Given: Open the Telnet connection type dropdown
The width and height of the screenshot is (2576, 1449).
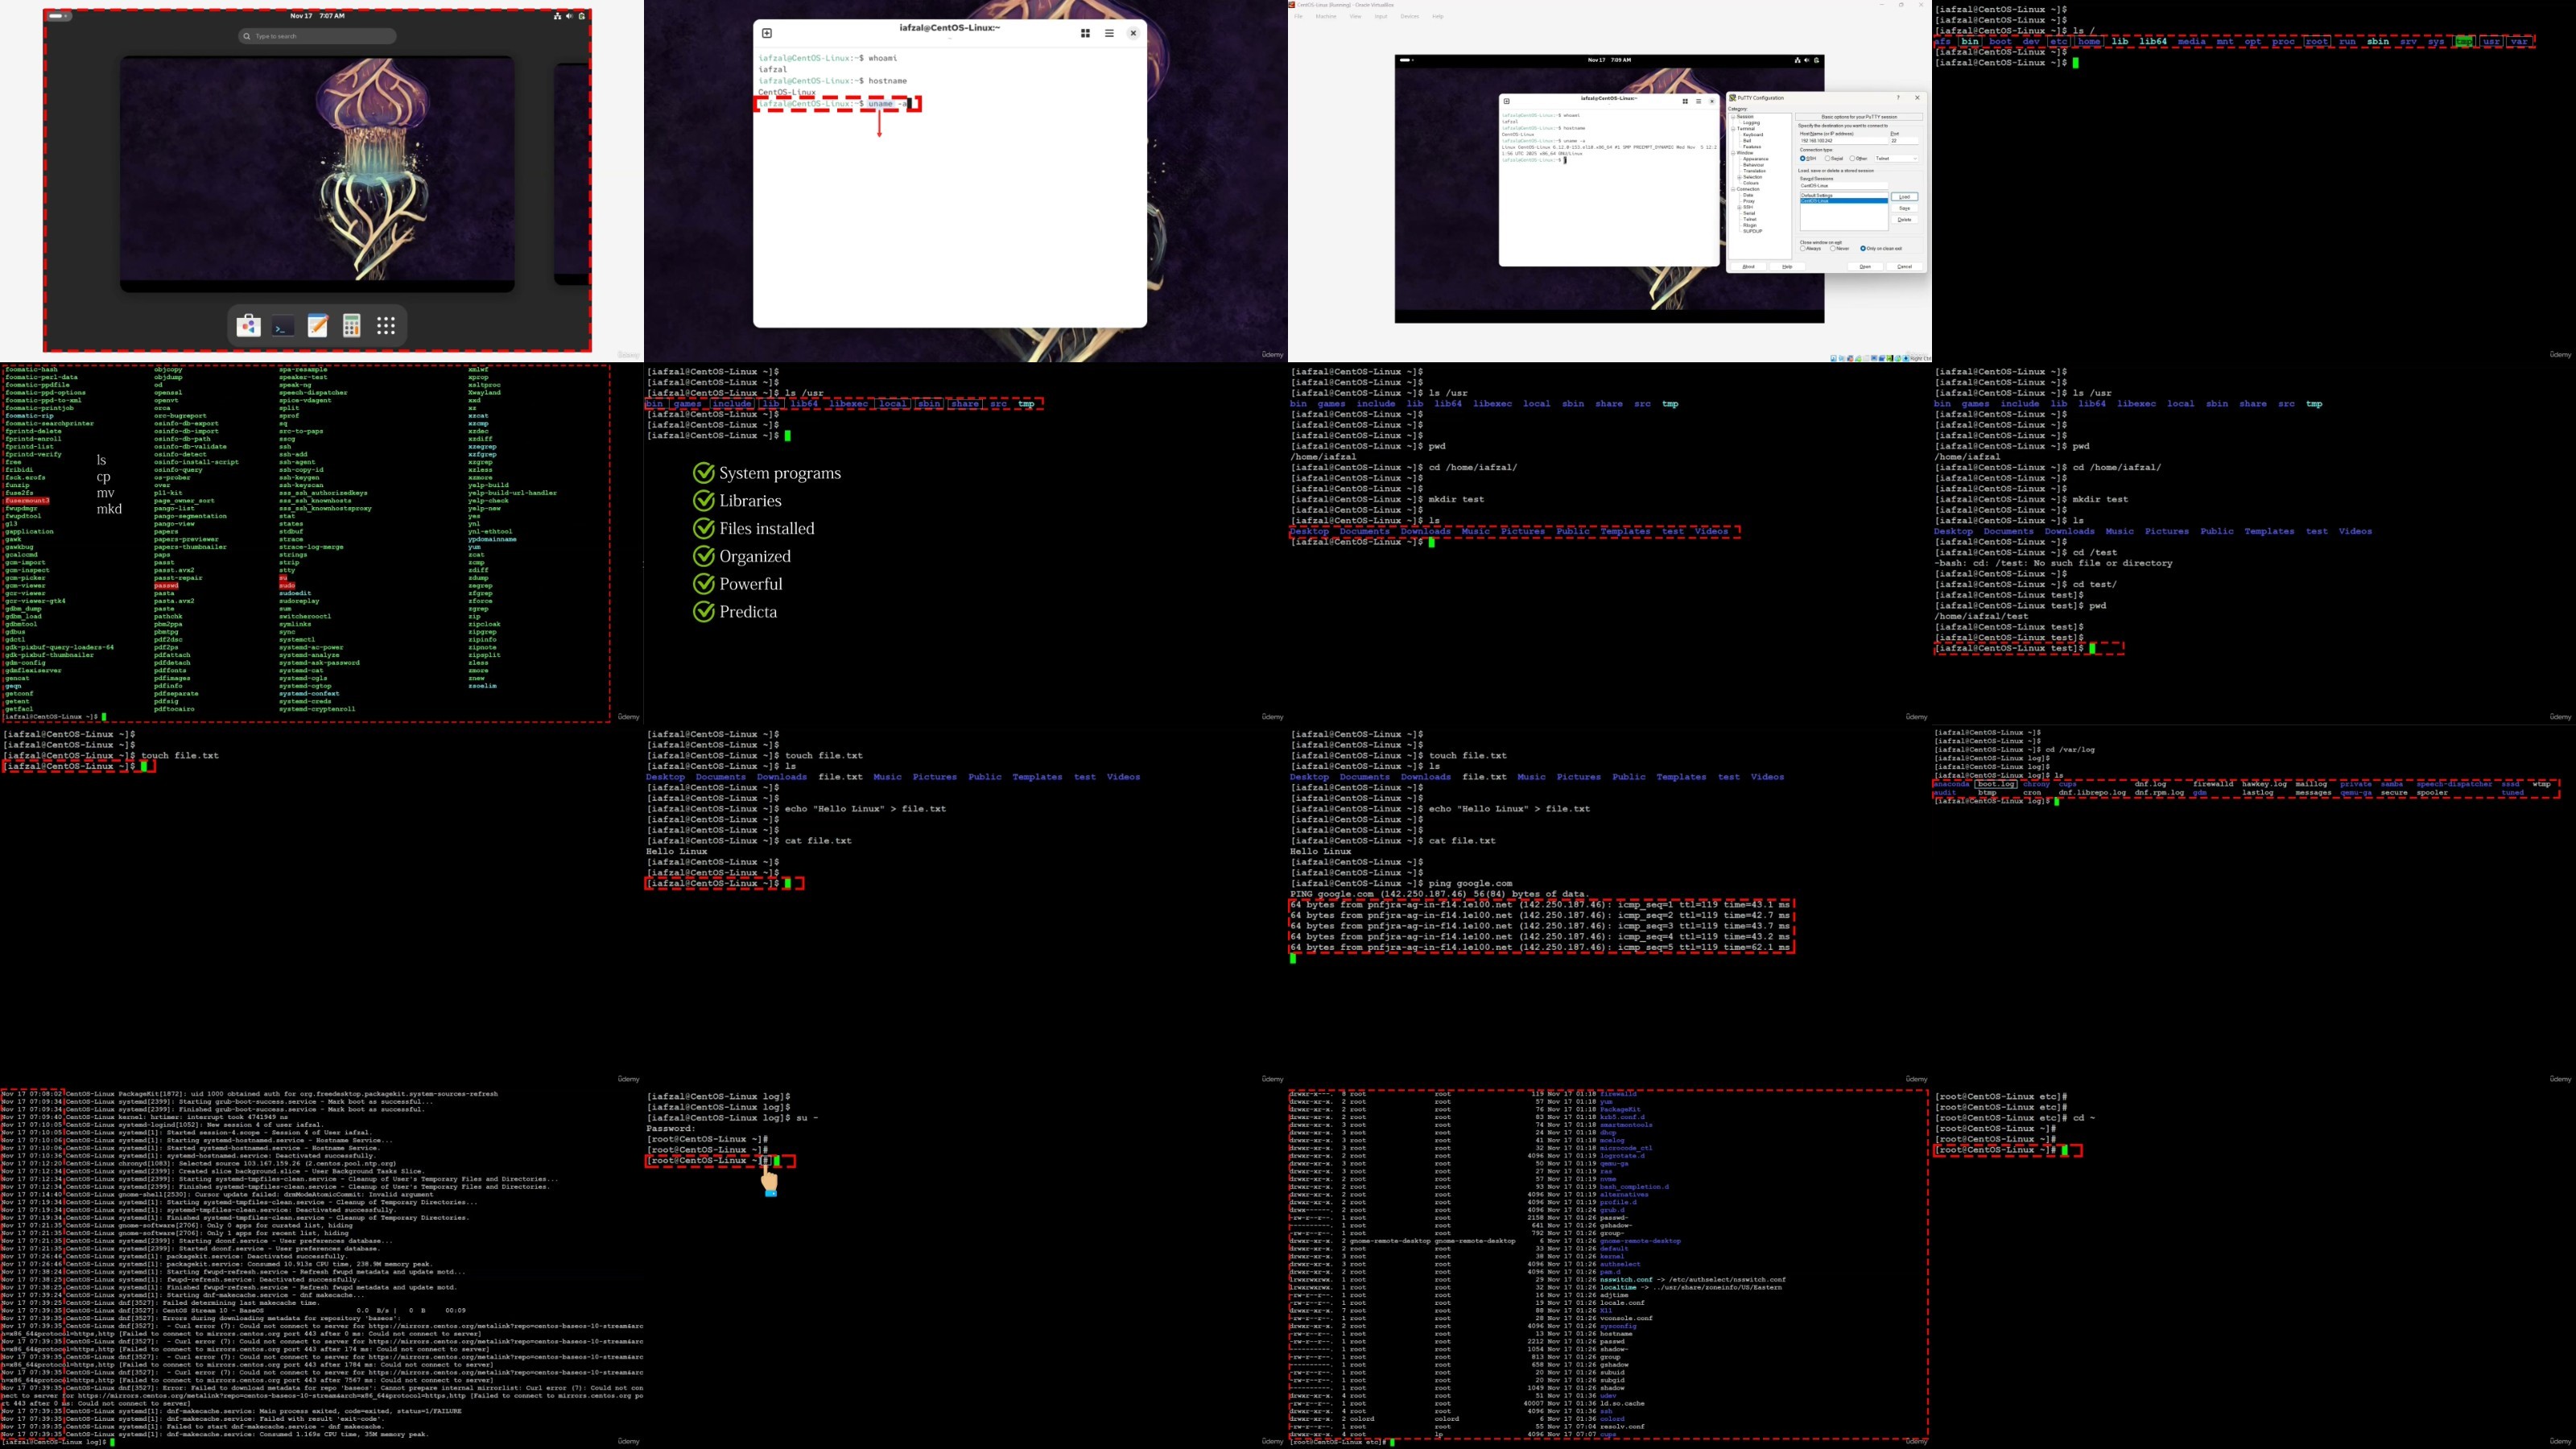Looking at the screenshot, I should (x=1896, y=159).
